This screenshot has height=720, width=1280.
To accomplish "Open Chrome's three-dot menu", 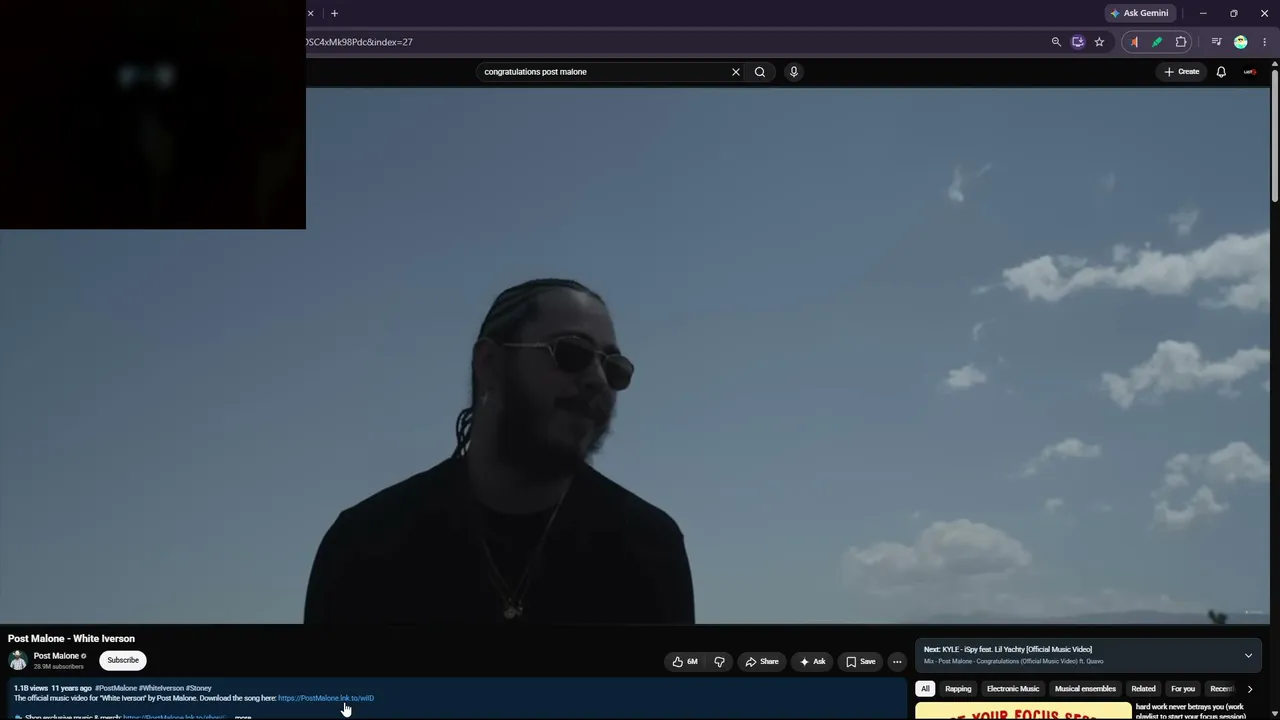I will (x=1264, y=42).
